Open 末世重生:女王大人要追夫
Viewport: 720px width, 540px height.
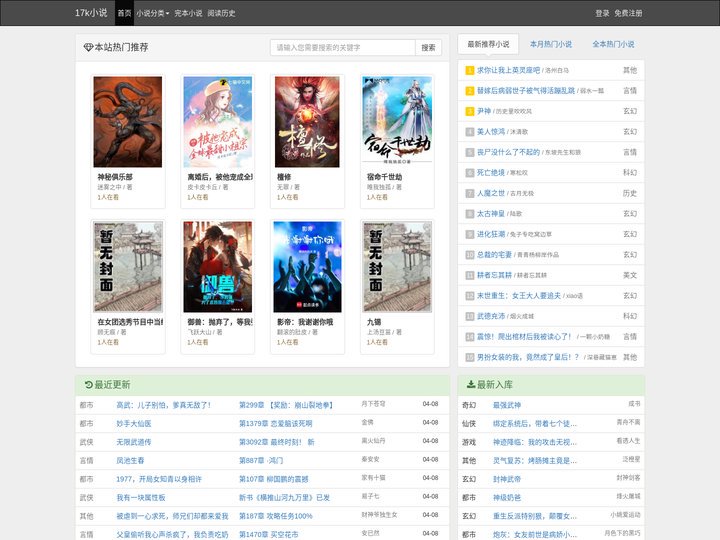(x=519, y=296)
